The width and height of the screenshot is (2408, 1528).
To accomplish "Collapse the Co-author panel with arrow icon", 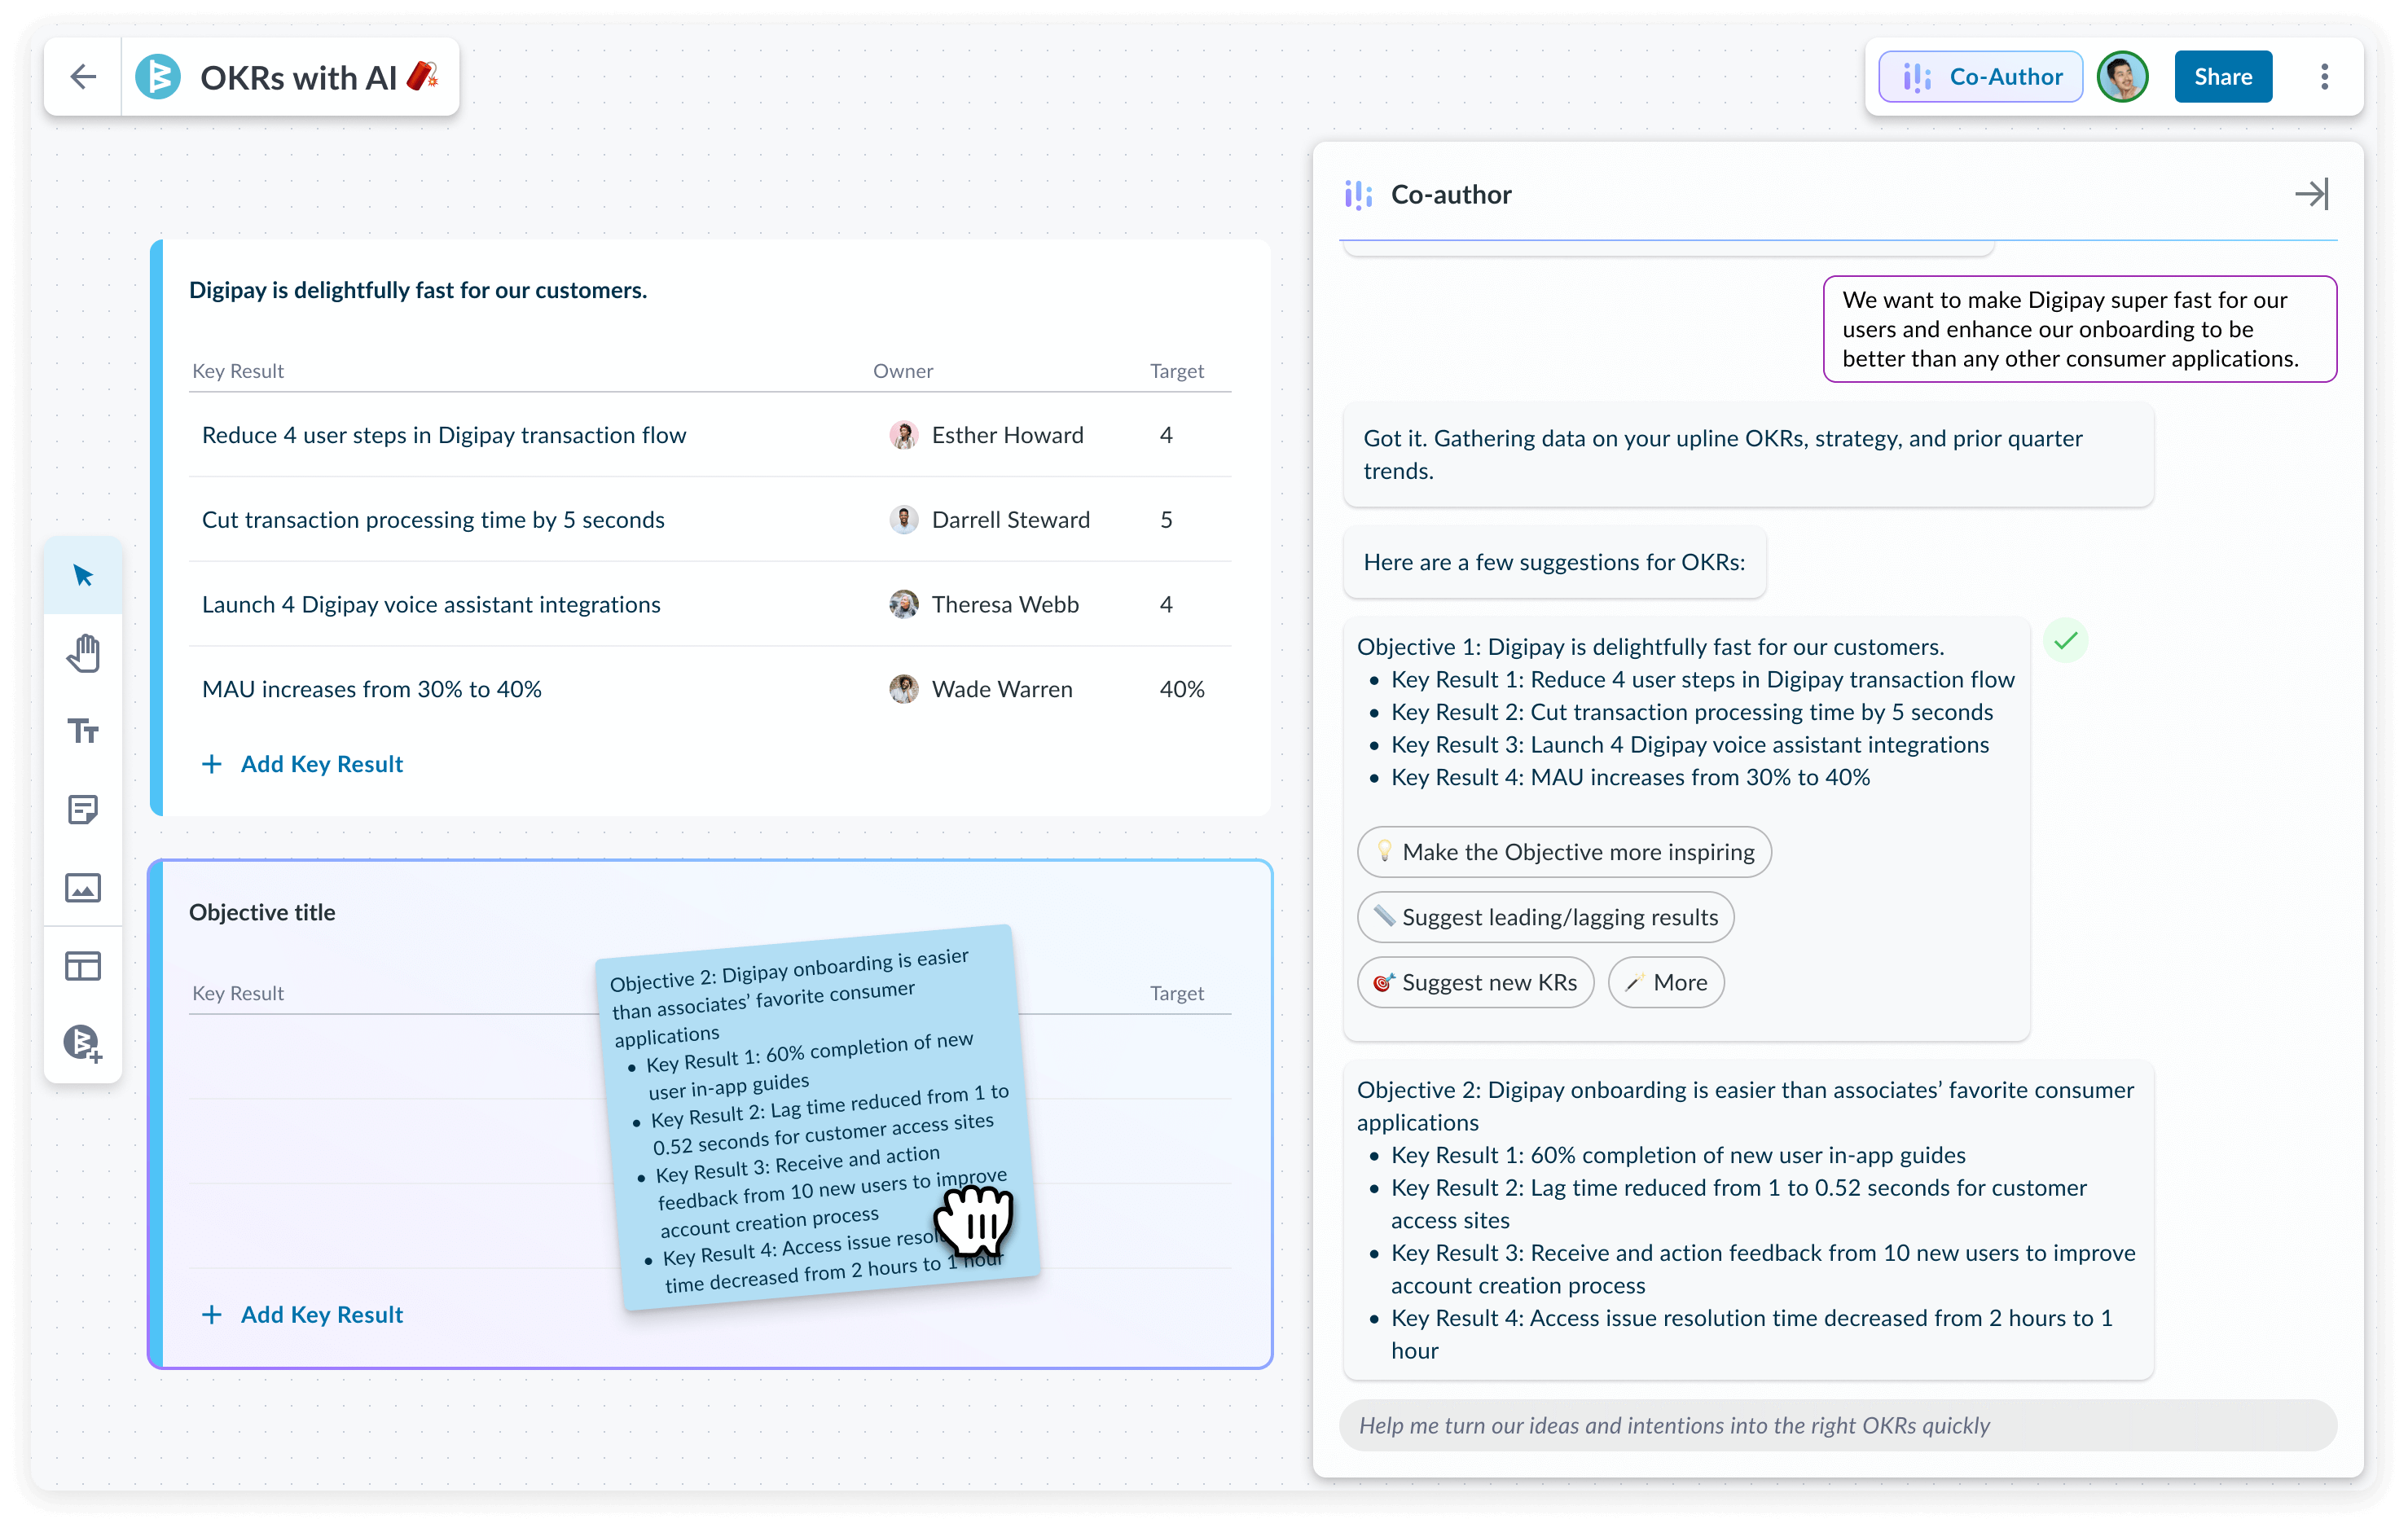I will [x=2312, y=194].
